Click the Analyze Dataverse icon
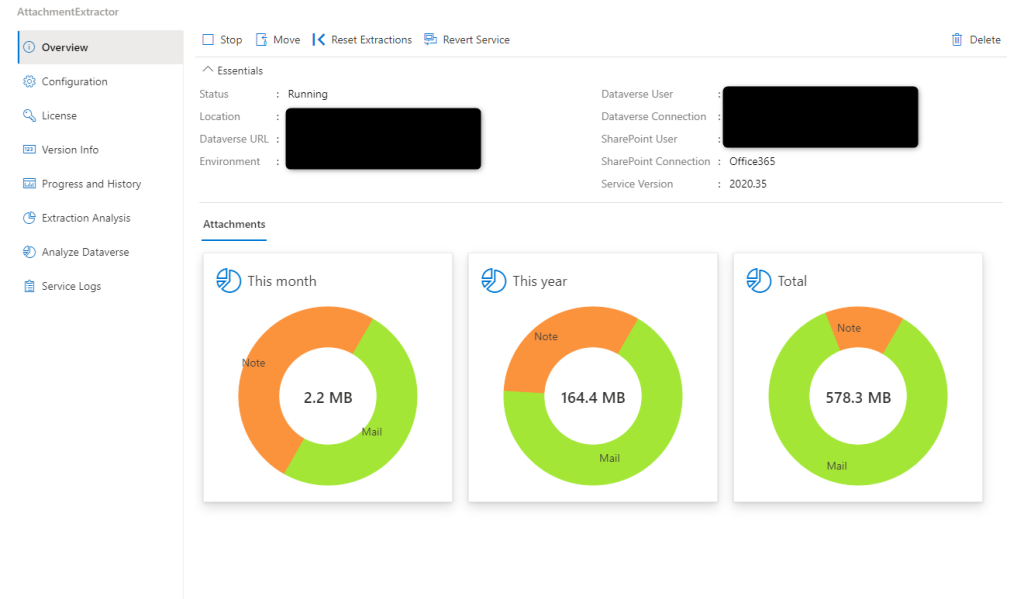The width and height of the screenshot is (1024, 599). [29, 251]
